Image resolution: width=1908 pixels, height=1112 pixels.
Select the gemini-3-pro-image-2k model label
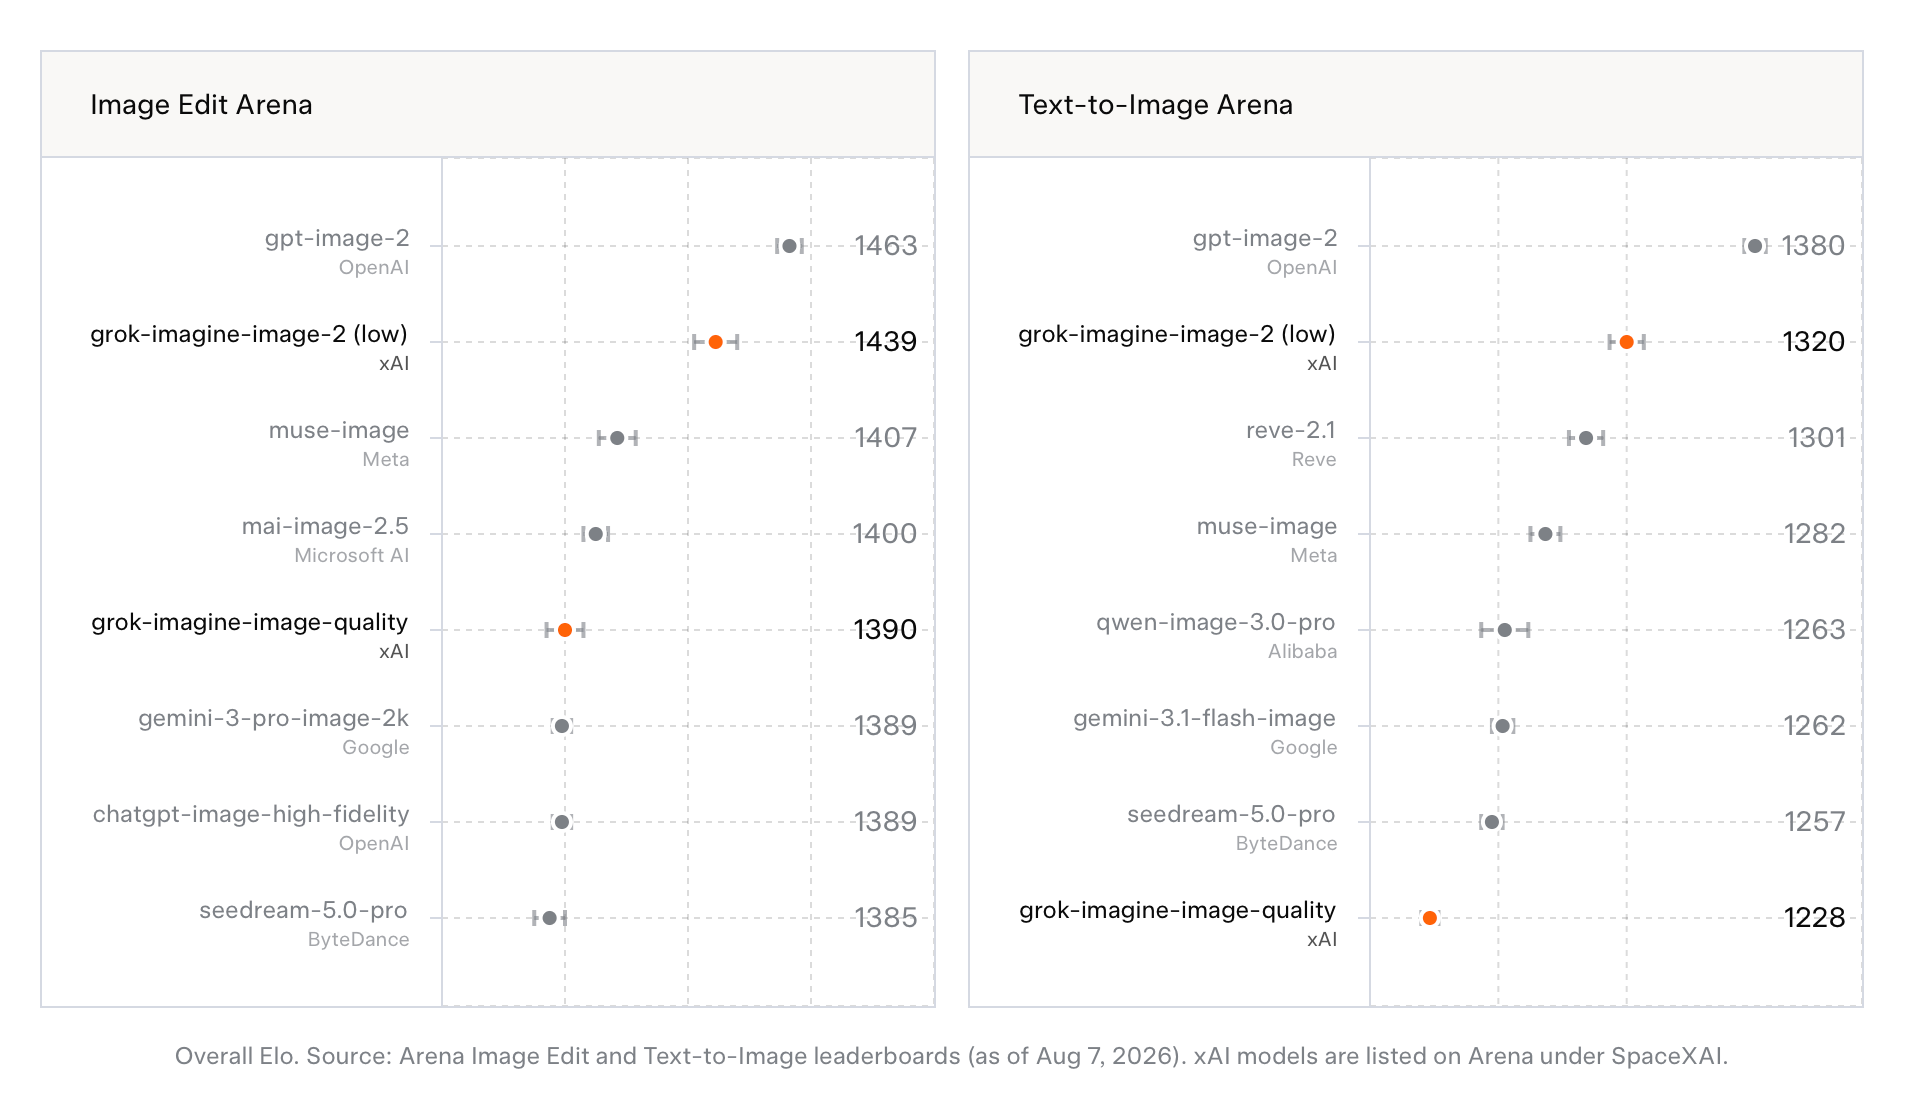pos(274,718)
